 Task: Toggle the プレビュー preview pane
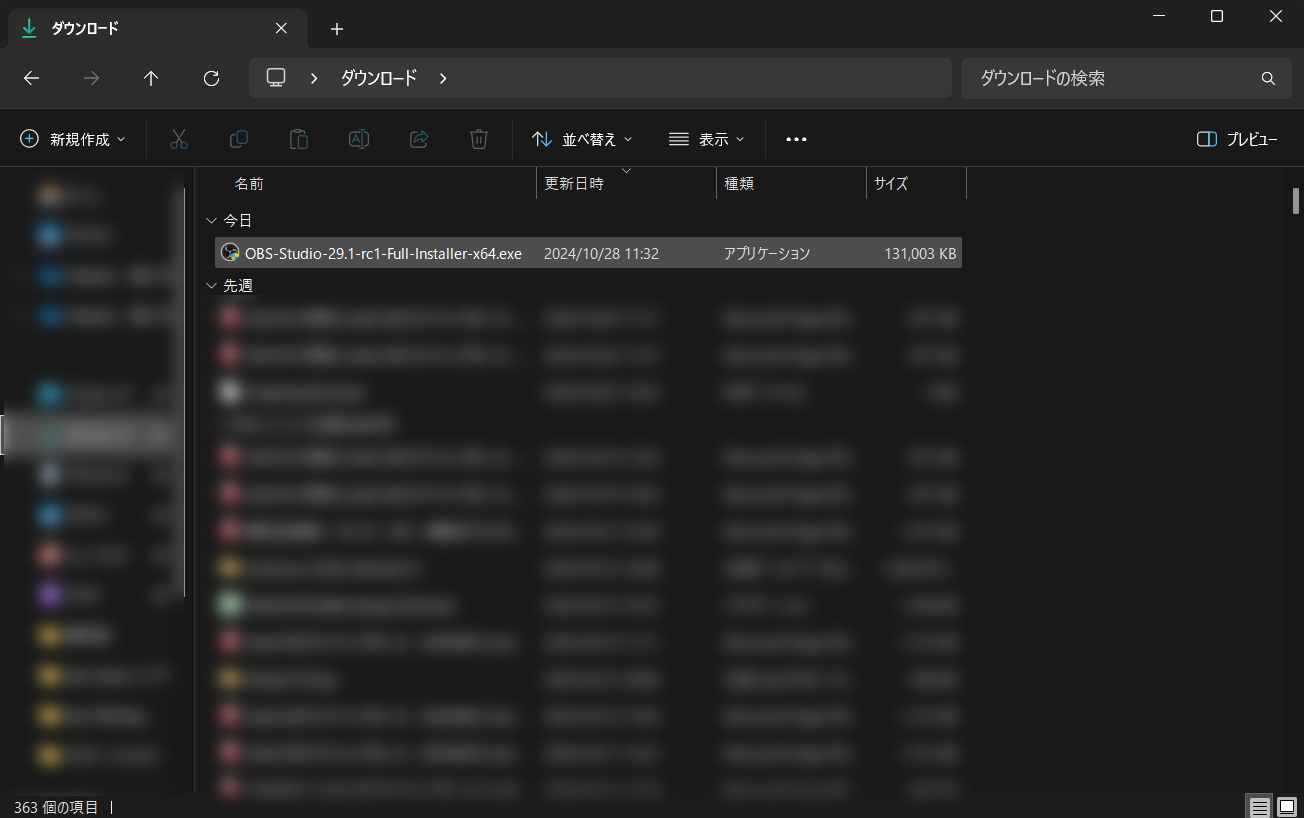point(1237,139)
